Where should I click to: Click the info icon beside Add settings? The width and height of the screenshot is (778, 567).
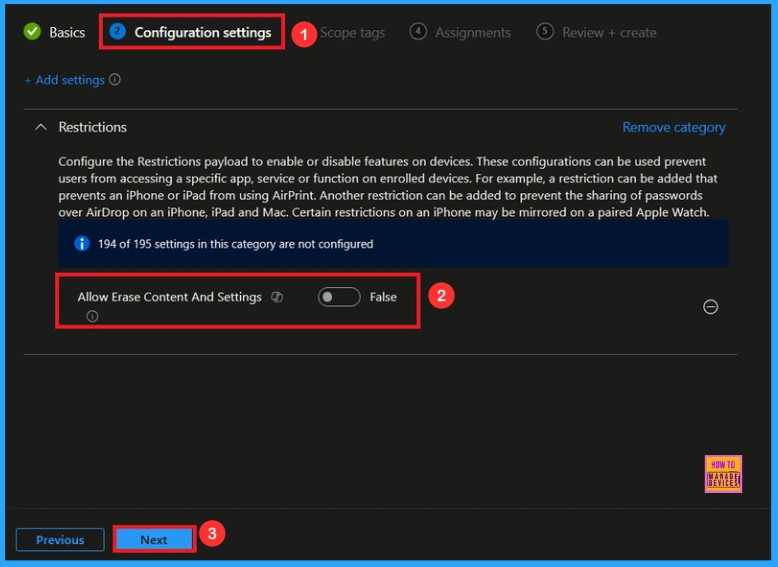[115, 80]
